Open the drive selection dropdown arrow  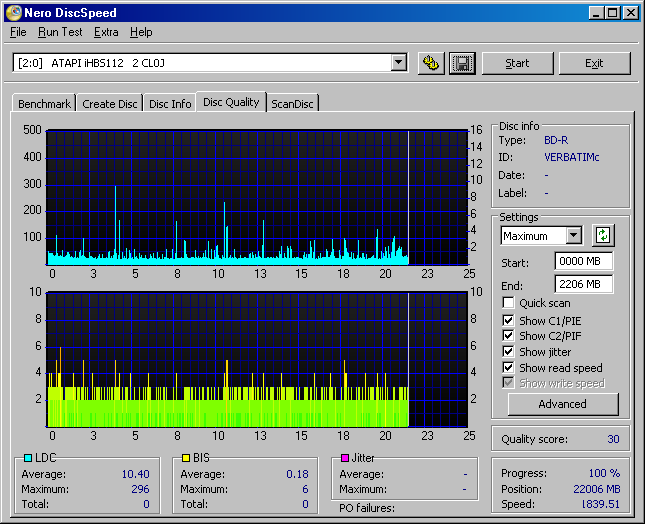[x=398, y=63]
